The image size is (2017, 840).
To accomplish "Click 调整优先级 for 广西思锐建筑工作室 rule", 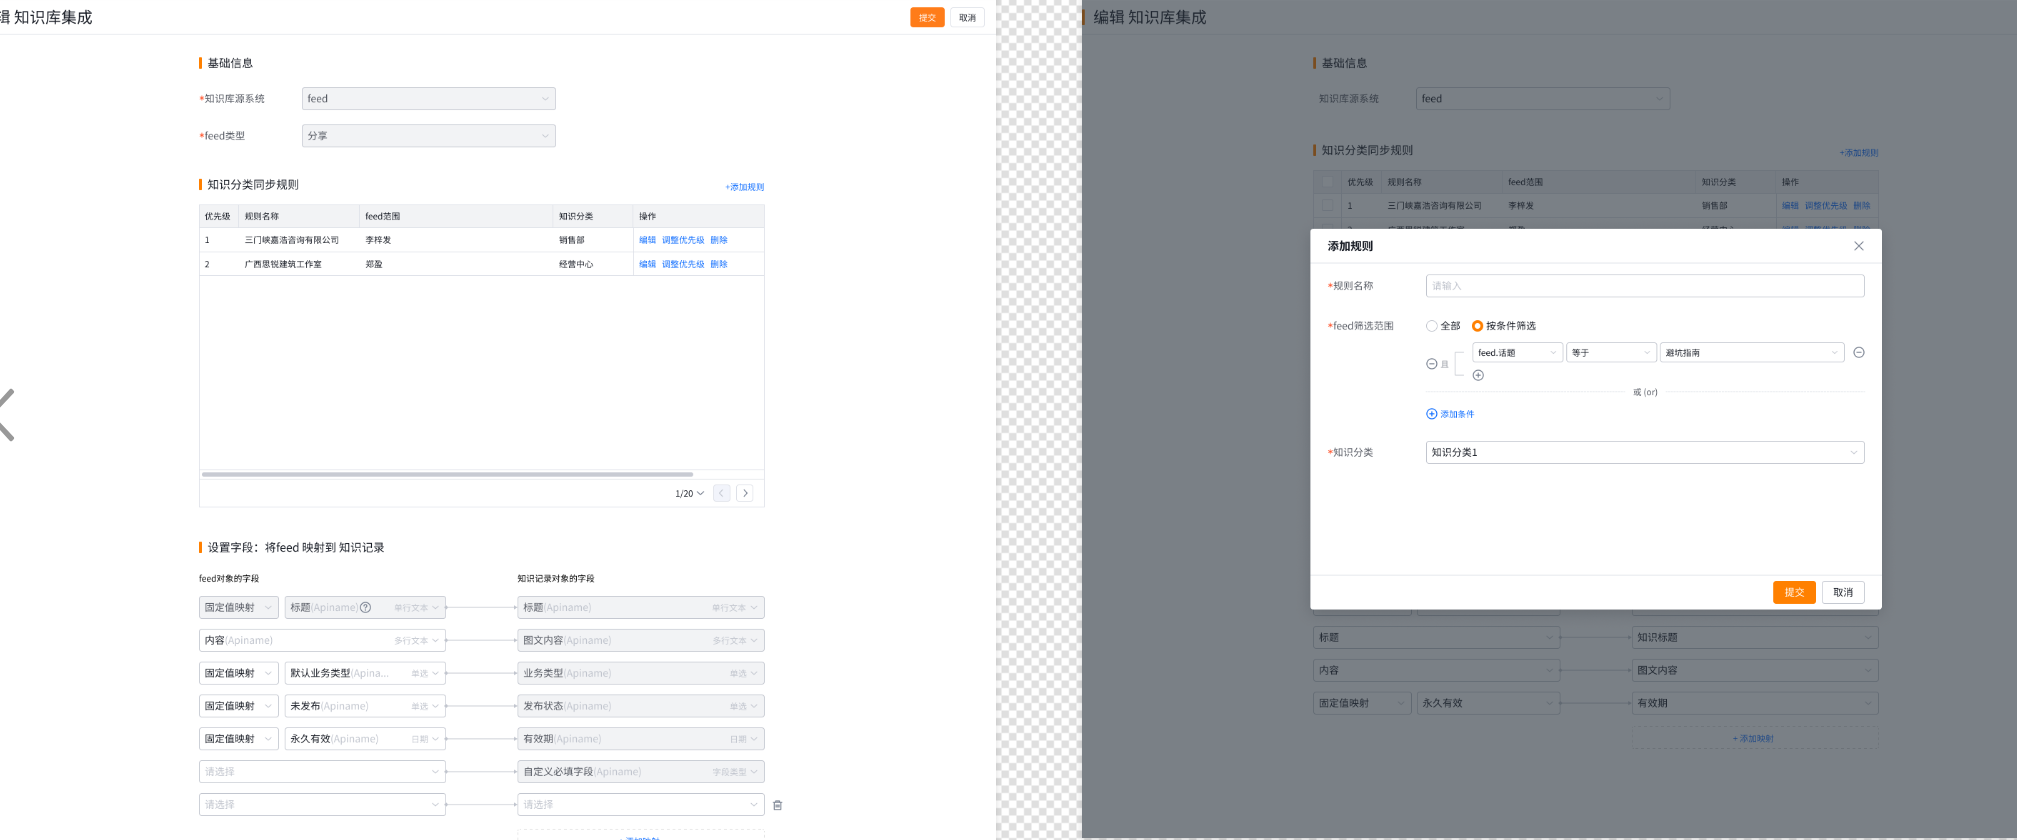I will pyautogui.click(x=683, y=264).
